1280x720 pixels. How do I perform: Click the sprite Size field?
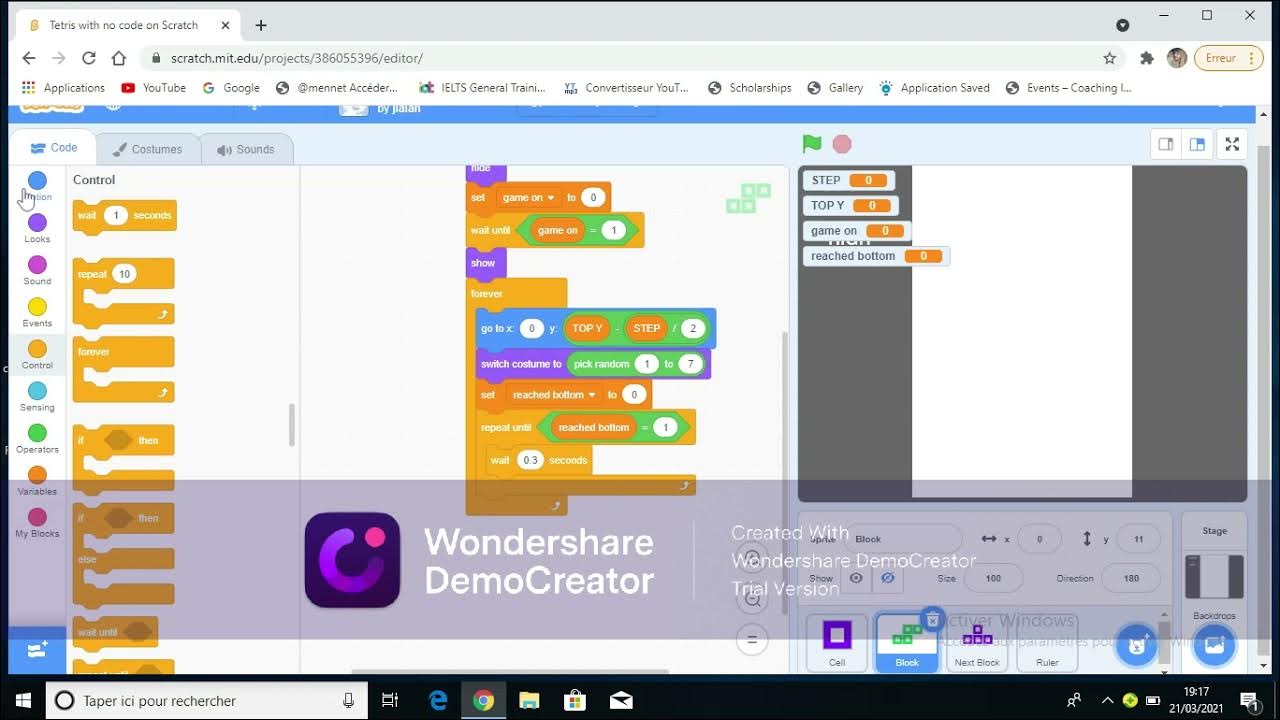coord(993,578)
